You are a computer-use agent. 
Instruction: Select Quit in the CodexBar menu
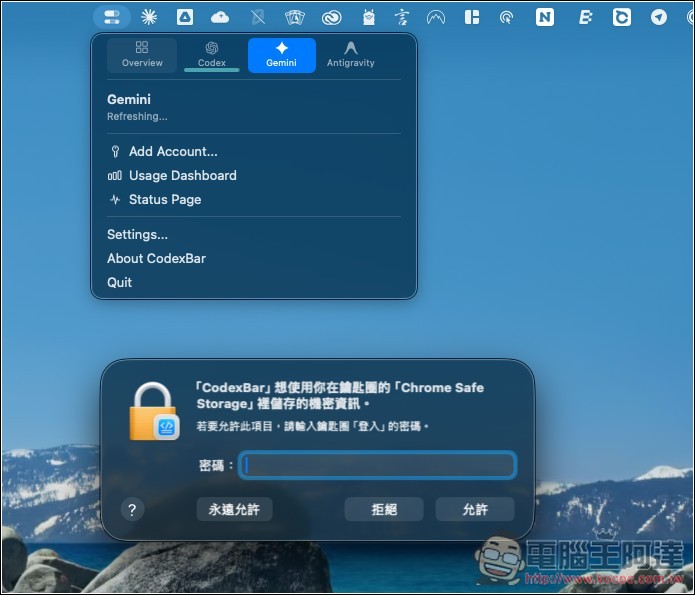tap(119, 282)
